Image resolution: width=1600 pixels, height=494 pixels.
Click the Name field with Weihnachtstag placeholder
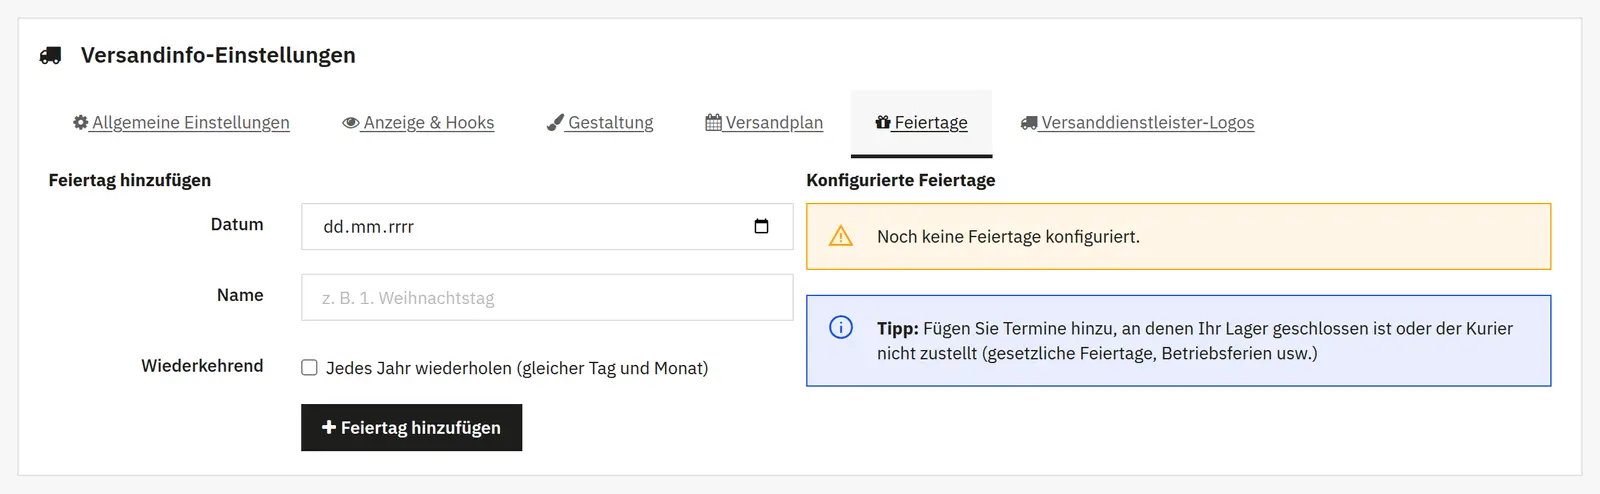pyautogui.click(x=547, y=297)
